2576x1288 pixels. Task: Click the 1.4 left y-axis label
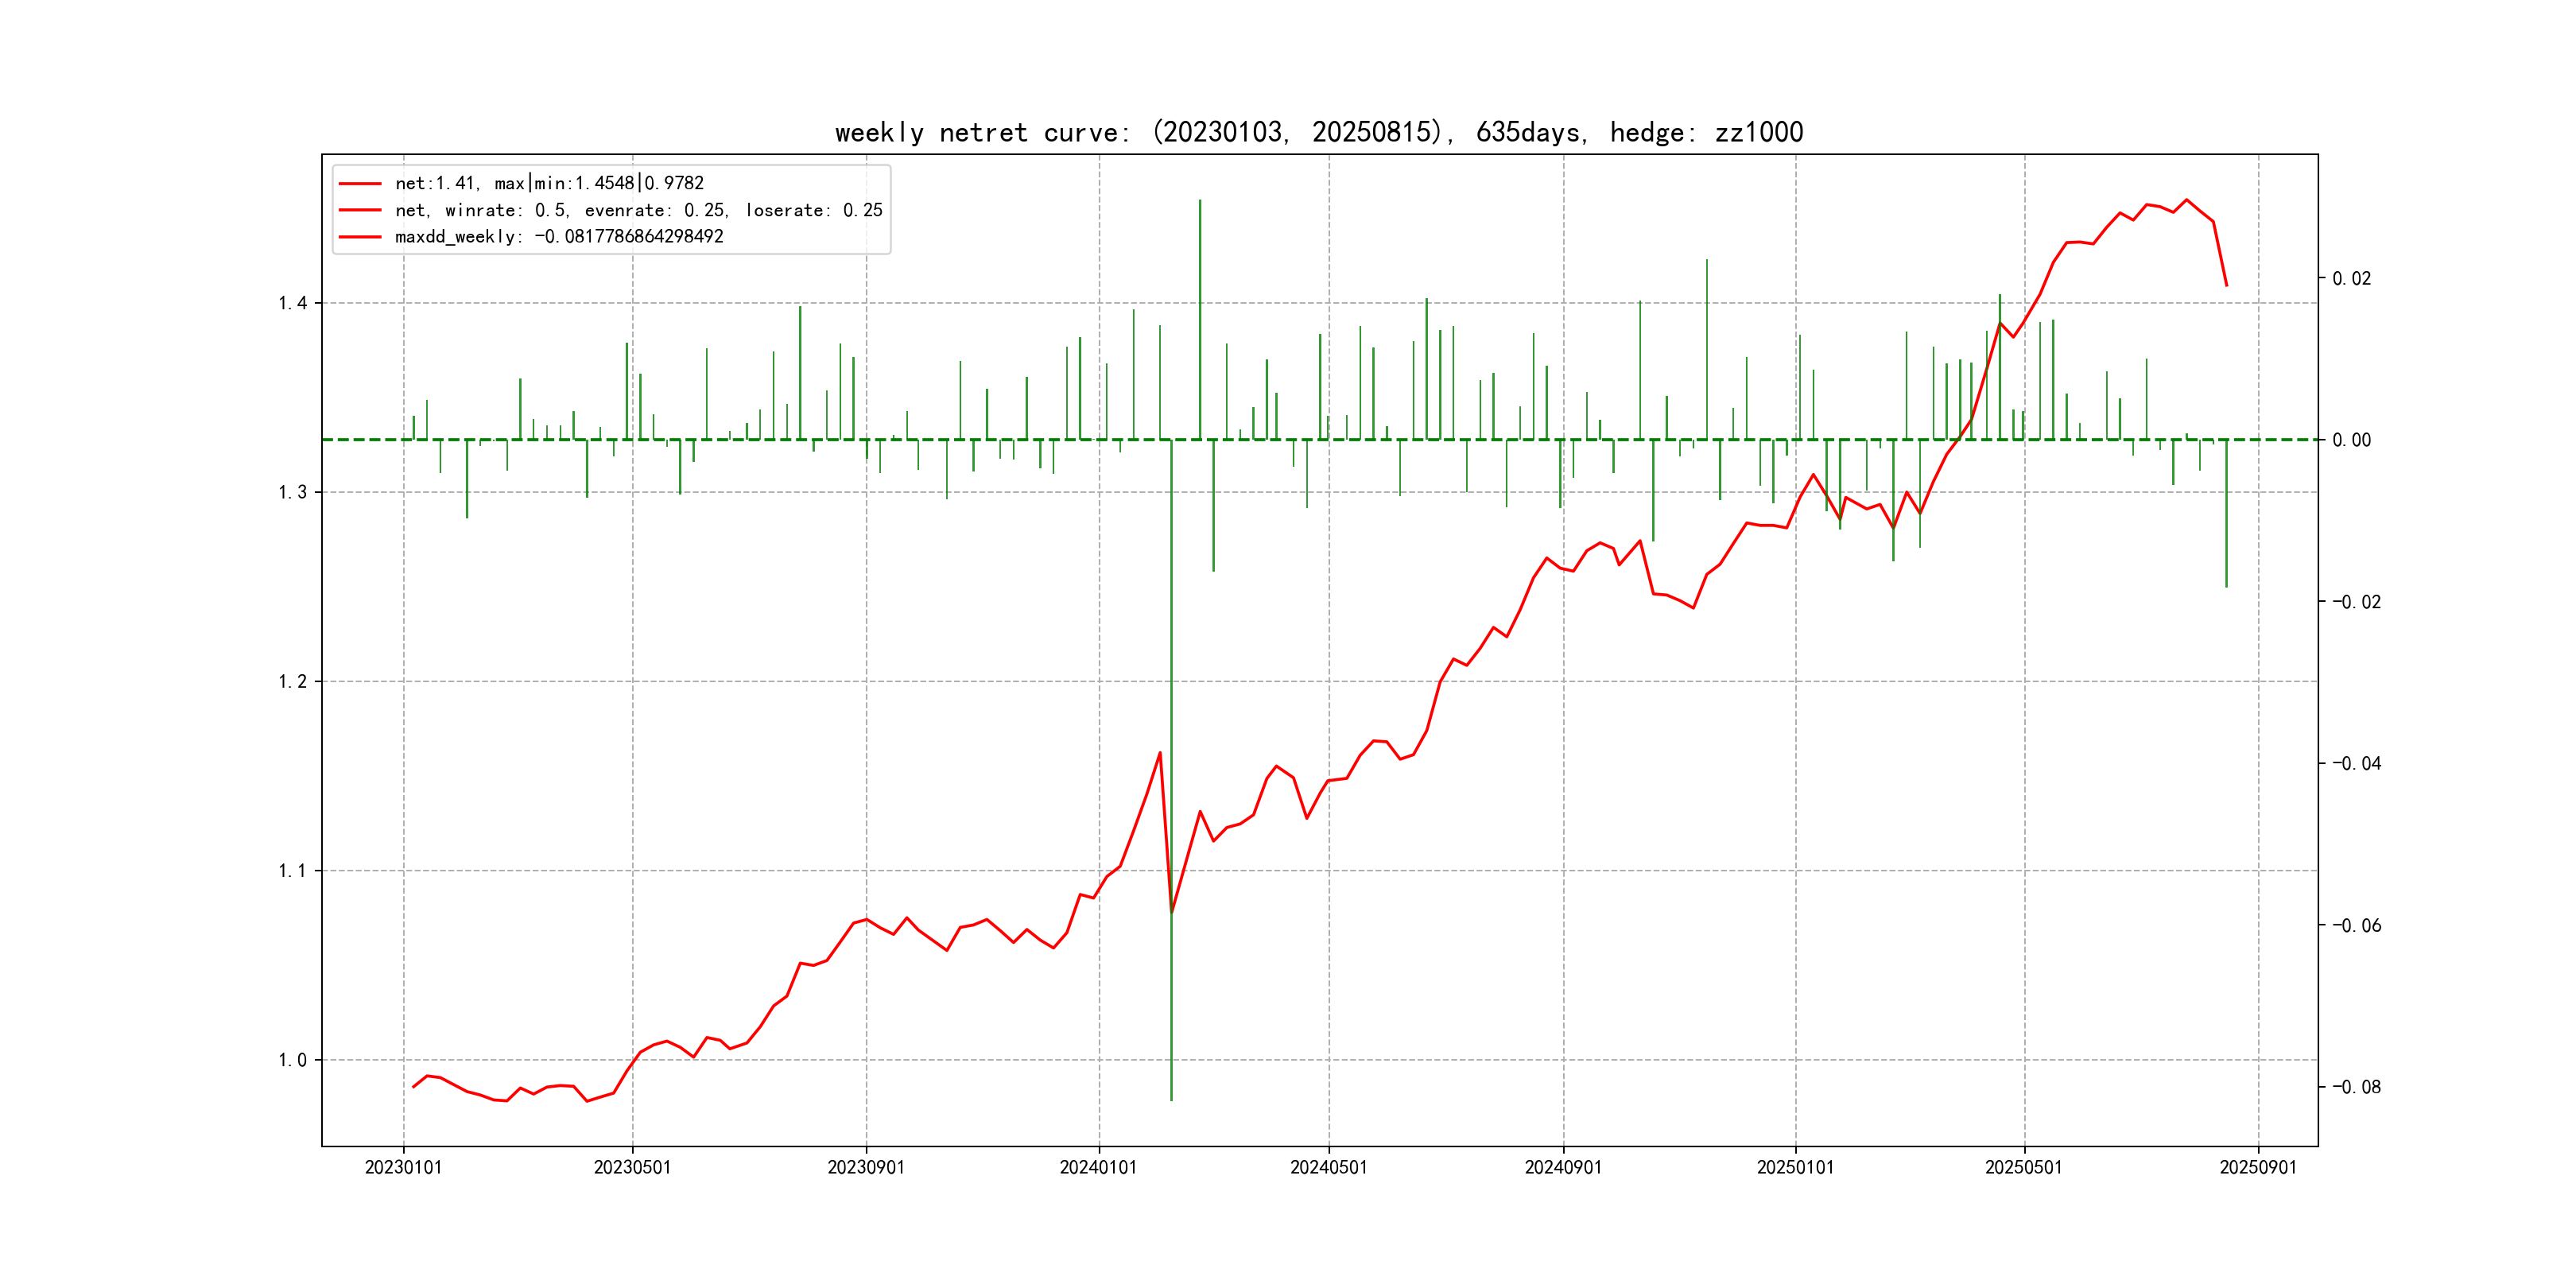tap(292, 303)
